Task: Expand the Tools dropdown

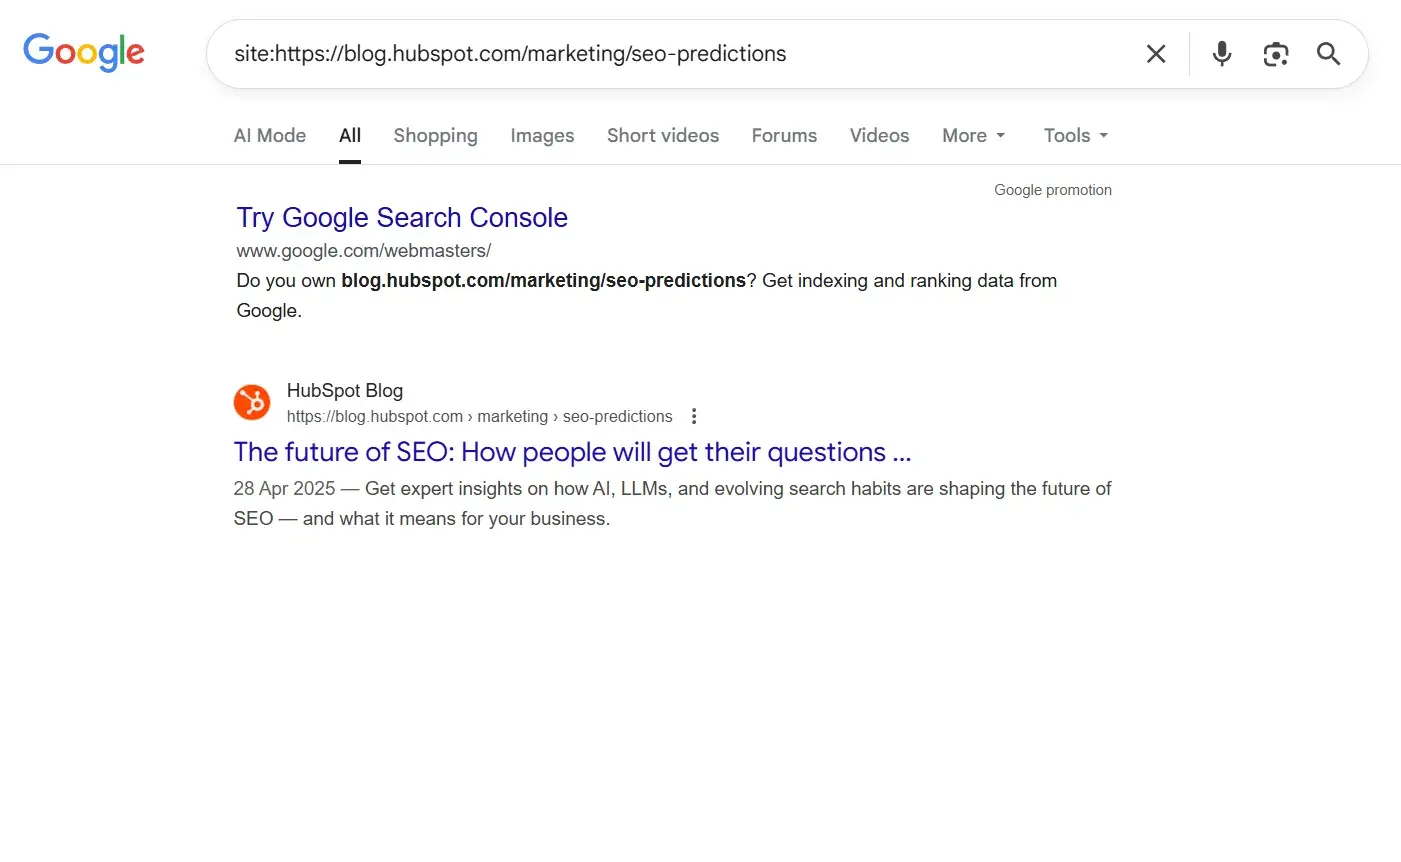Action: 1068,135
